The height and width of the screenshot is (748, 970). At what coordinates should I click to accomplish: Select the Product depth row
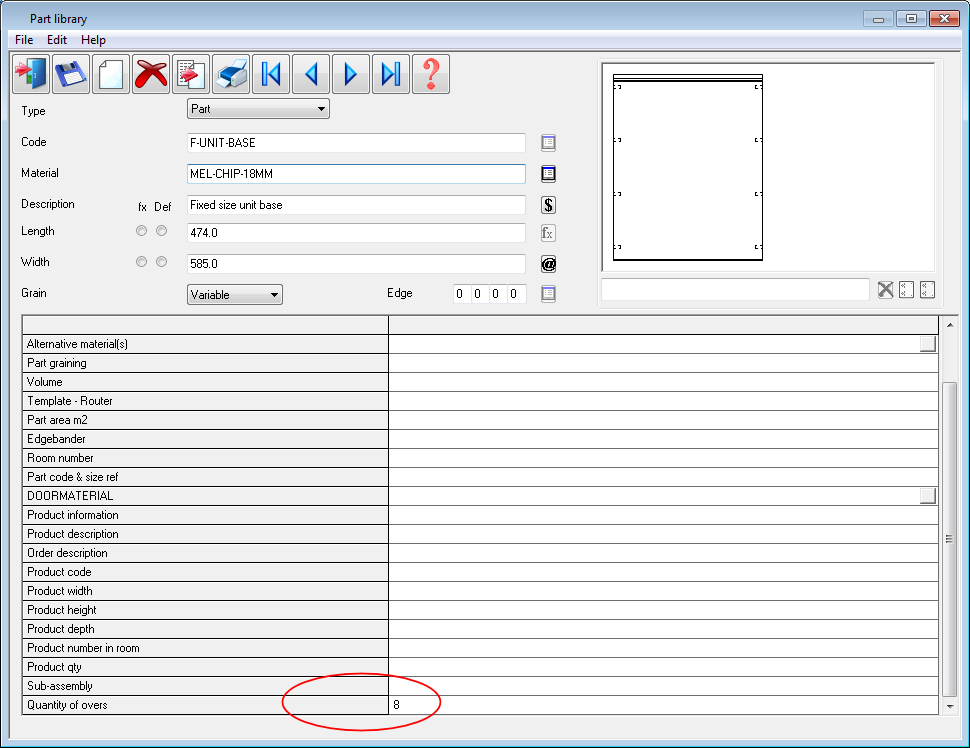480,629
